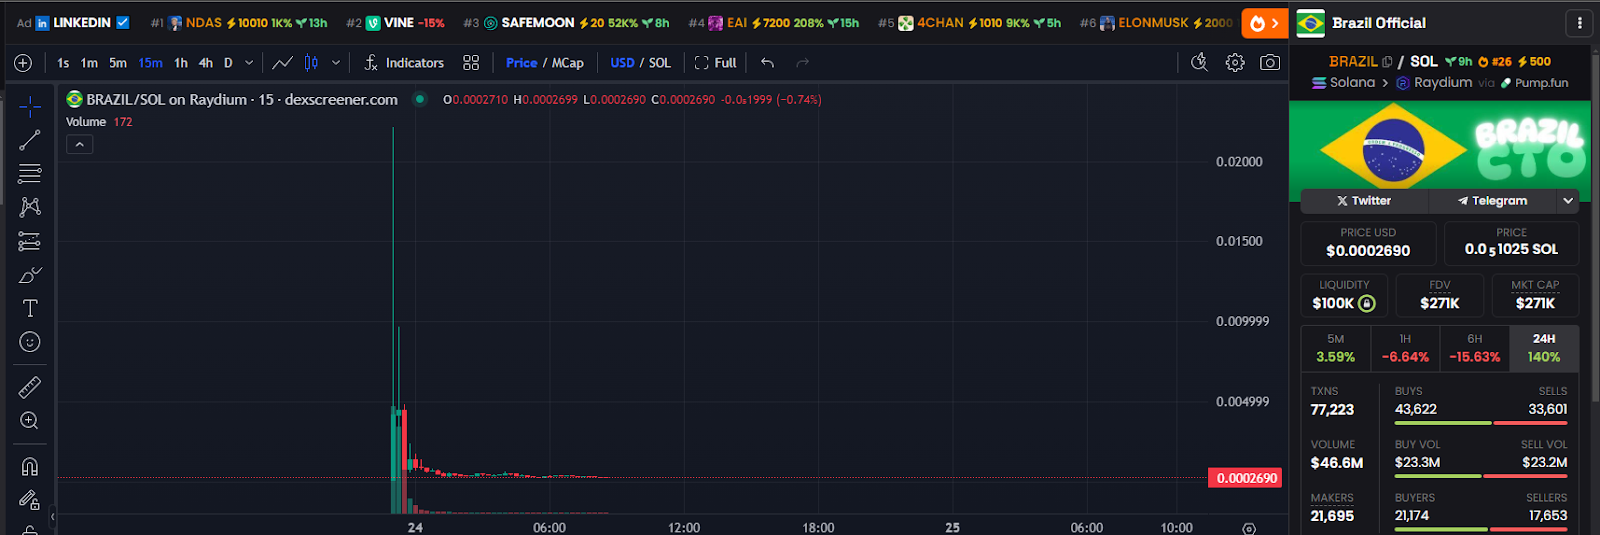
Task: Expand the chart style dropdown arrow
Action: click(x=336, y=63)
